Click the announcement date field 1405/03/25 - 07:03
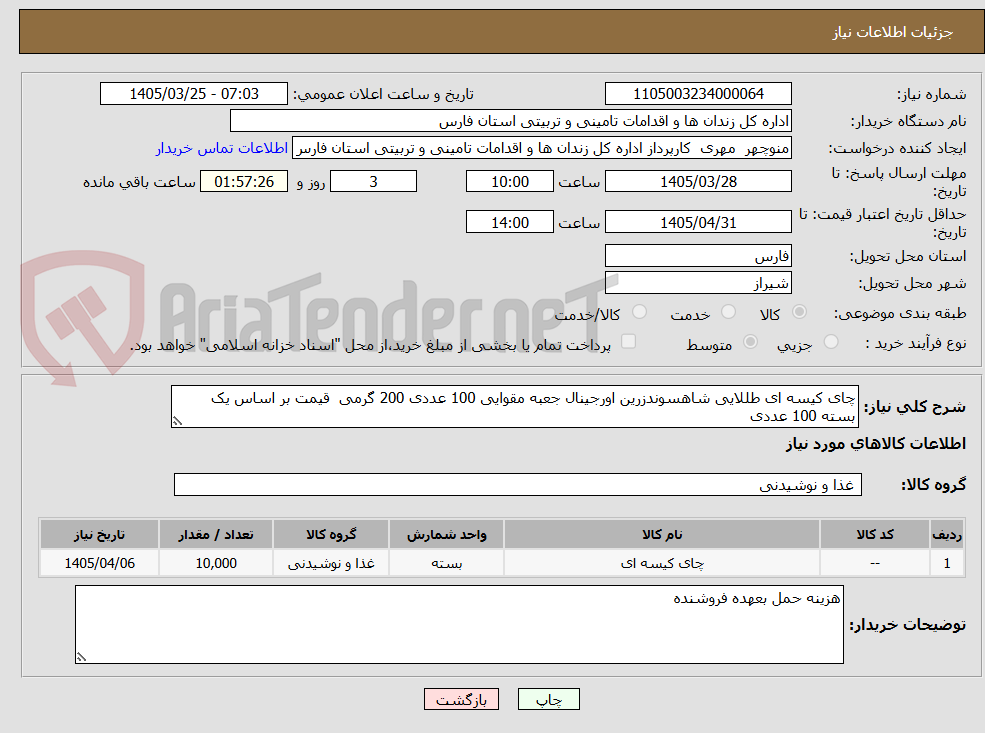 (x=193, y=94)
